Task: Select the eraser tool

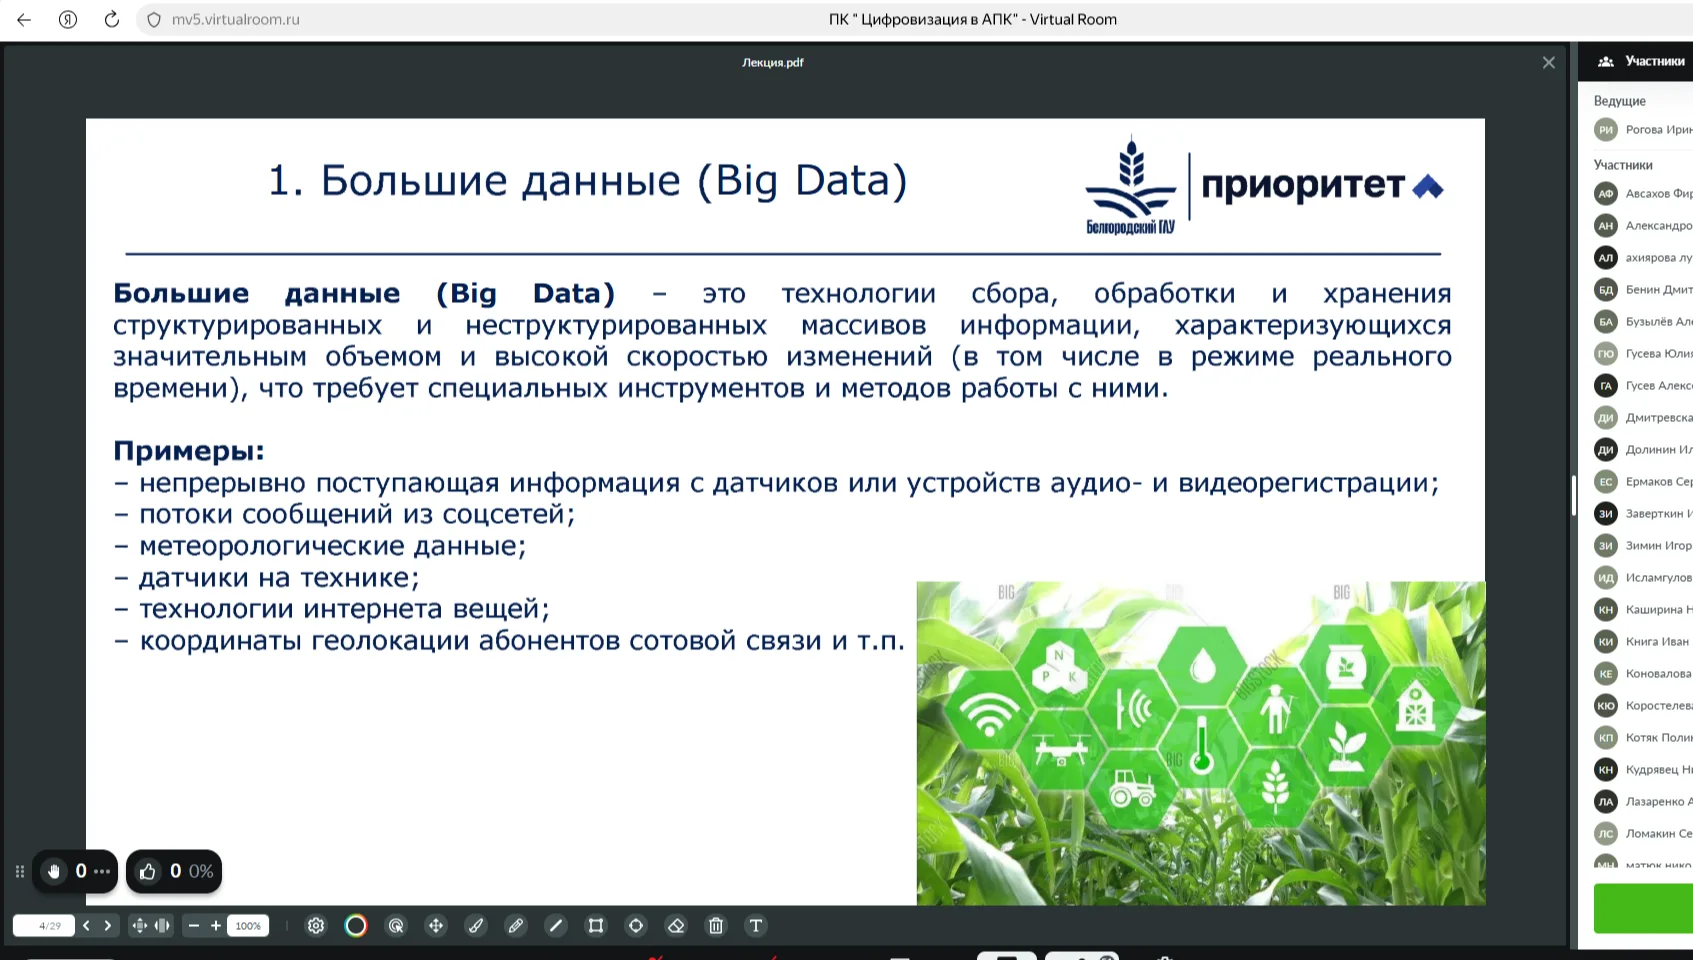Action: [676, 926]
